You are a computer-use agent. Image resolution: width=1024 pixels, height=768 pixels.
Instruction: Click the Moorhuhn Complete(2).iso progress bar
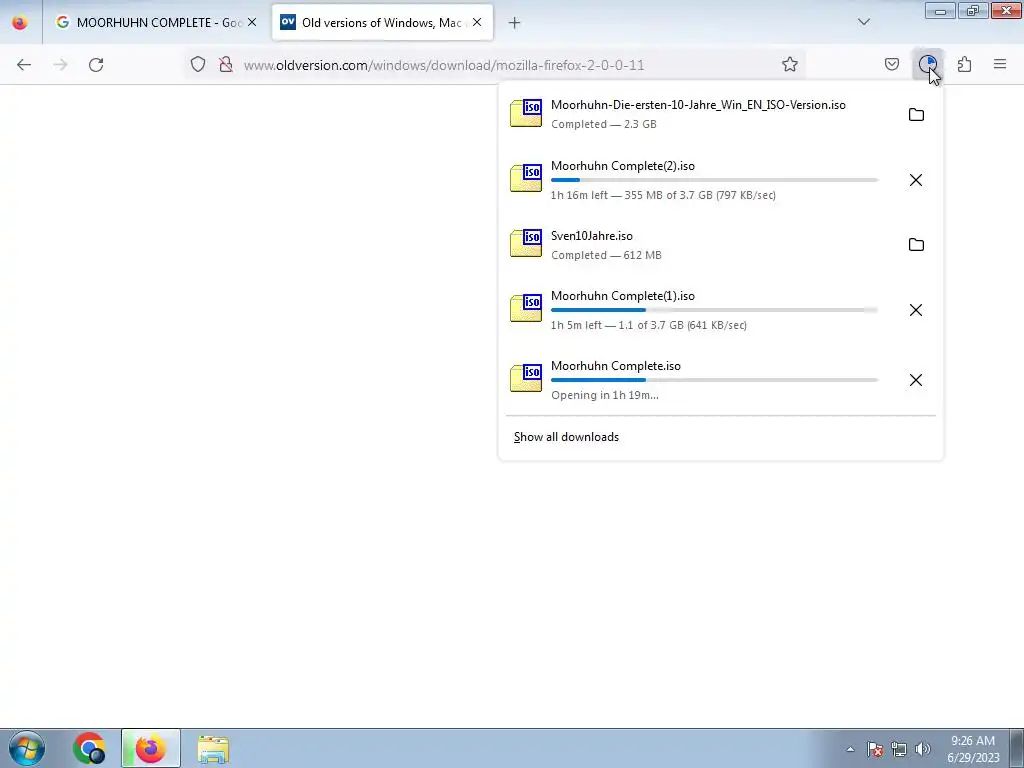(x=714, y=180)
